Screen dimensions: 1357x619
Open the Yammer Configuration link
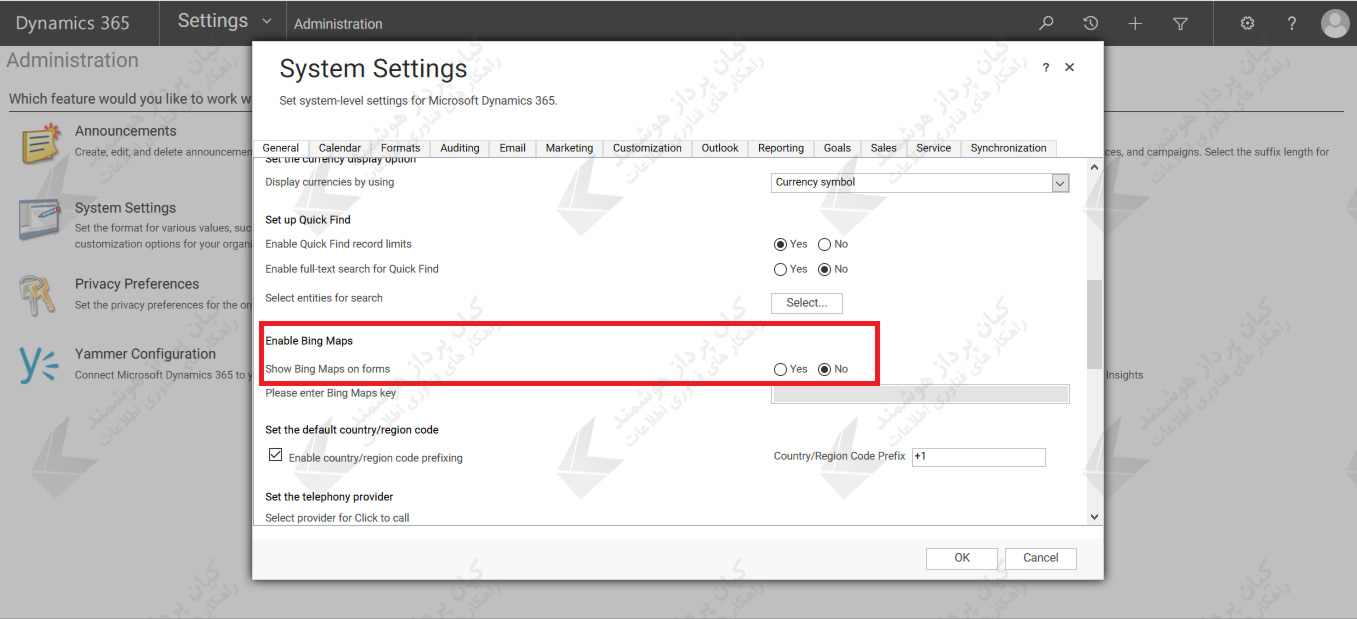tap(145, 354)
